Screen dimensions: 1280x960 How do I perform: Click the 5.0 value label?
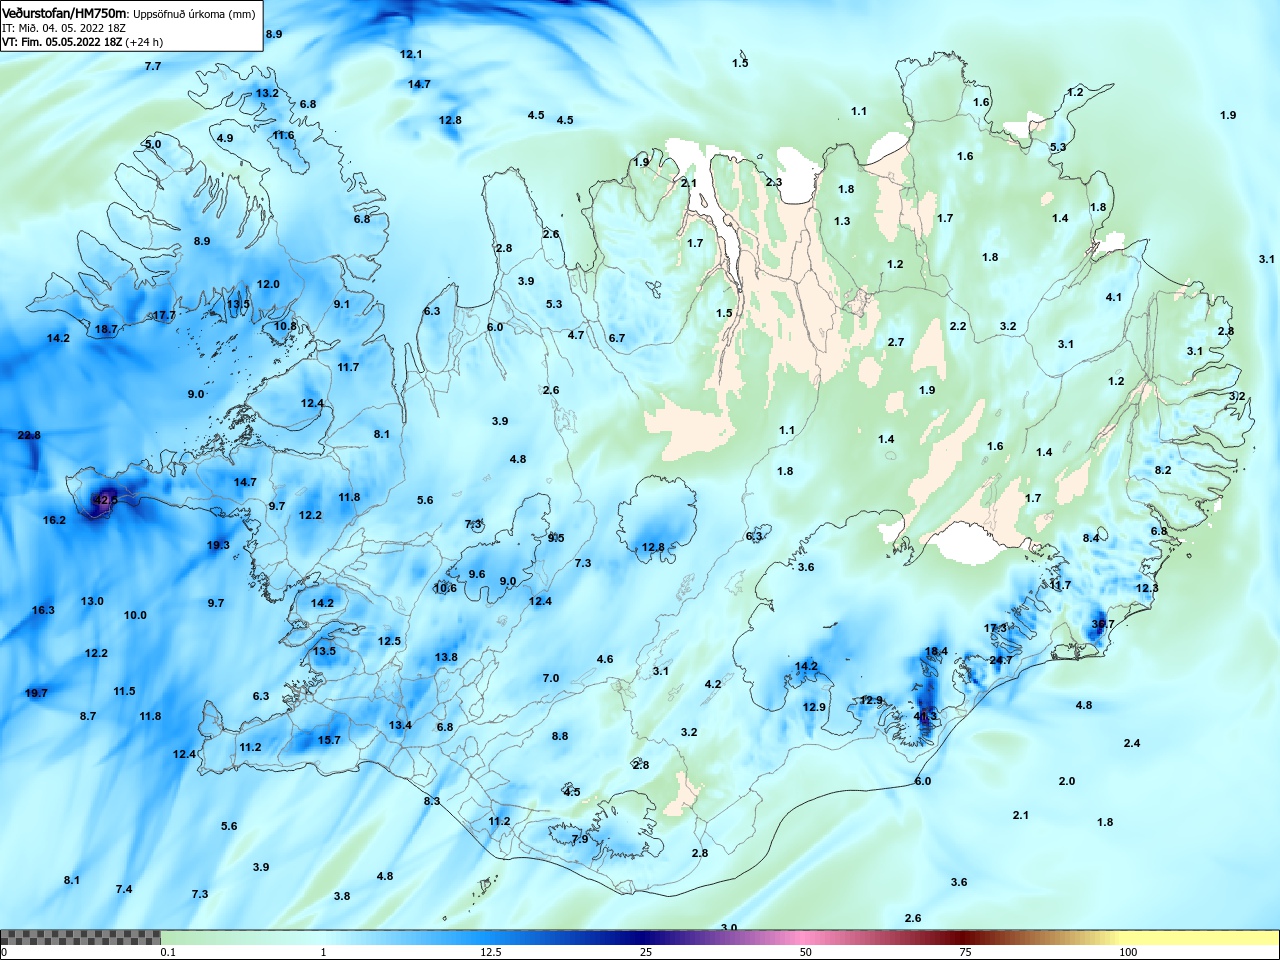point(153,144)
